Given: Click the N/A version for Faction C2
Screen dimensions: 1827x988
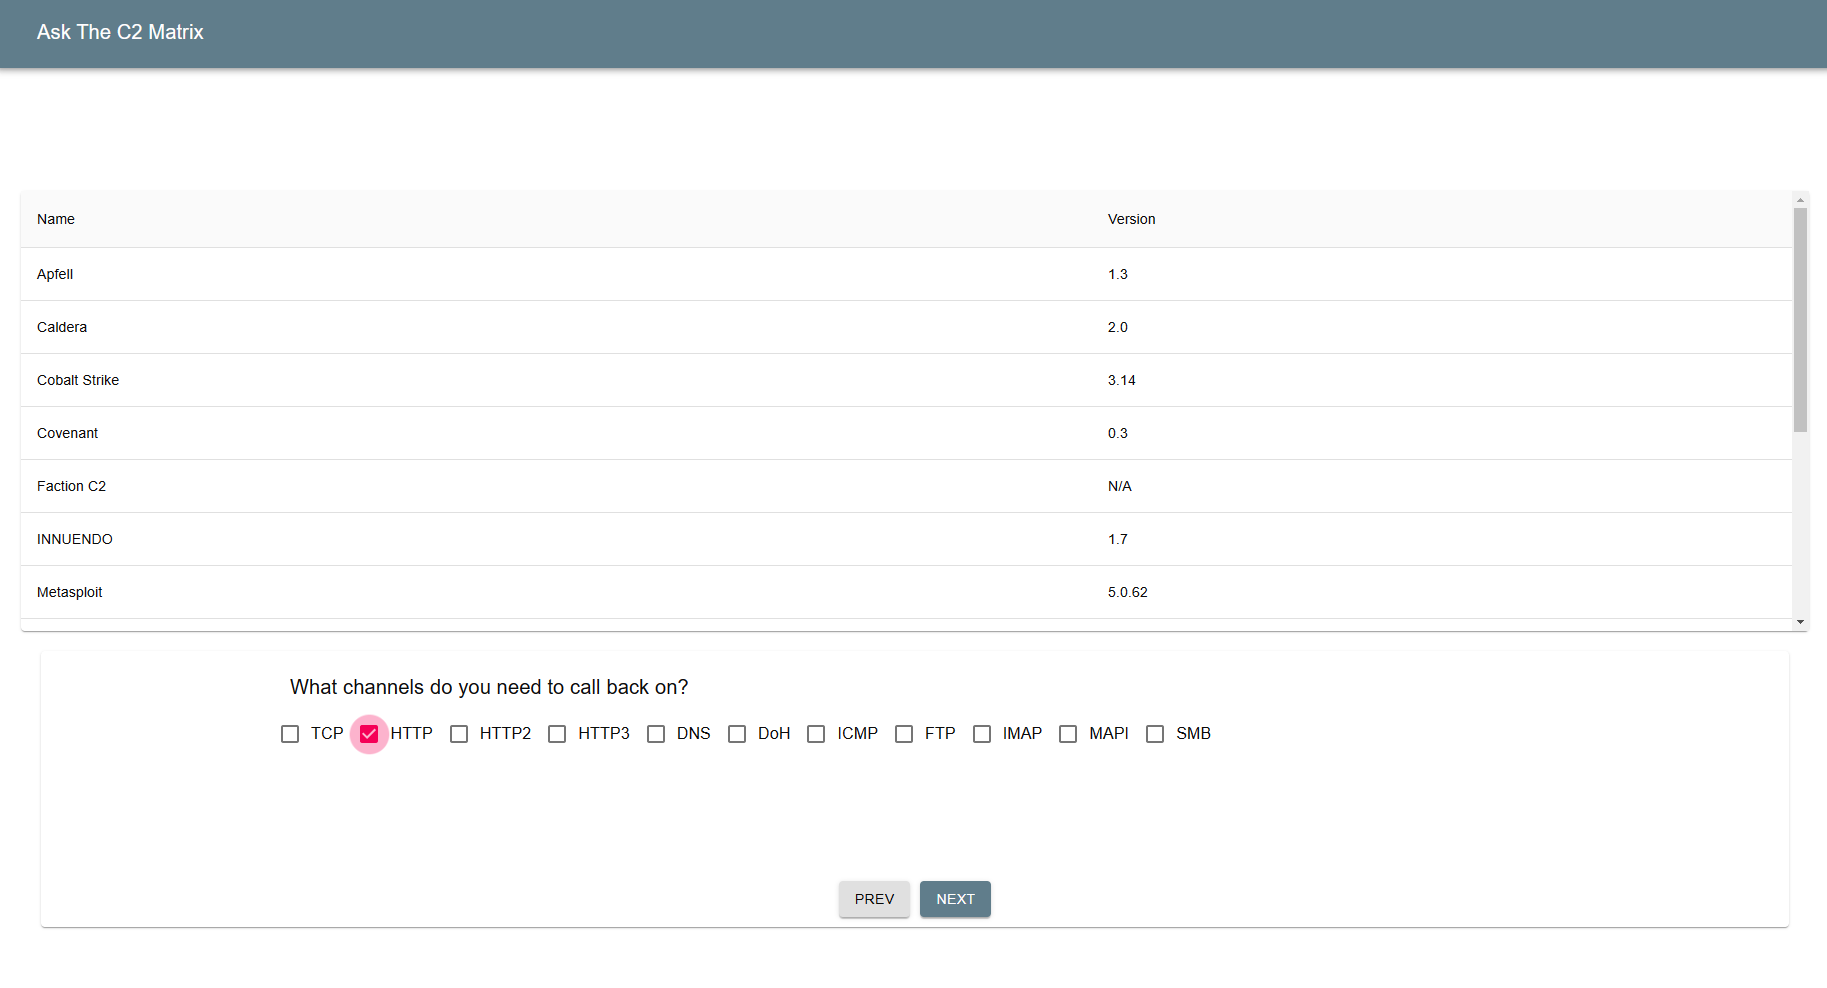Looking at the screenshot, I should pyautogui.click(x=1119, y=486).
